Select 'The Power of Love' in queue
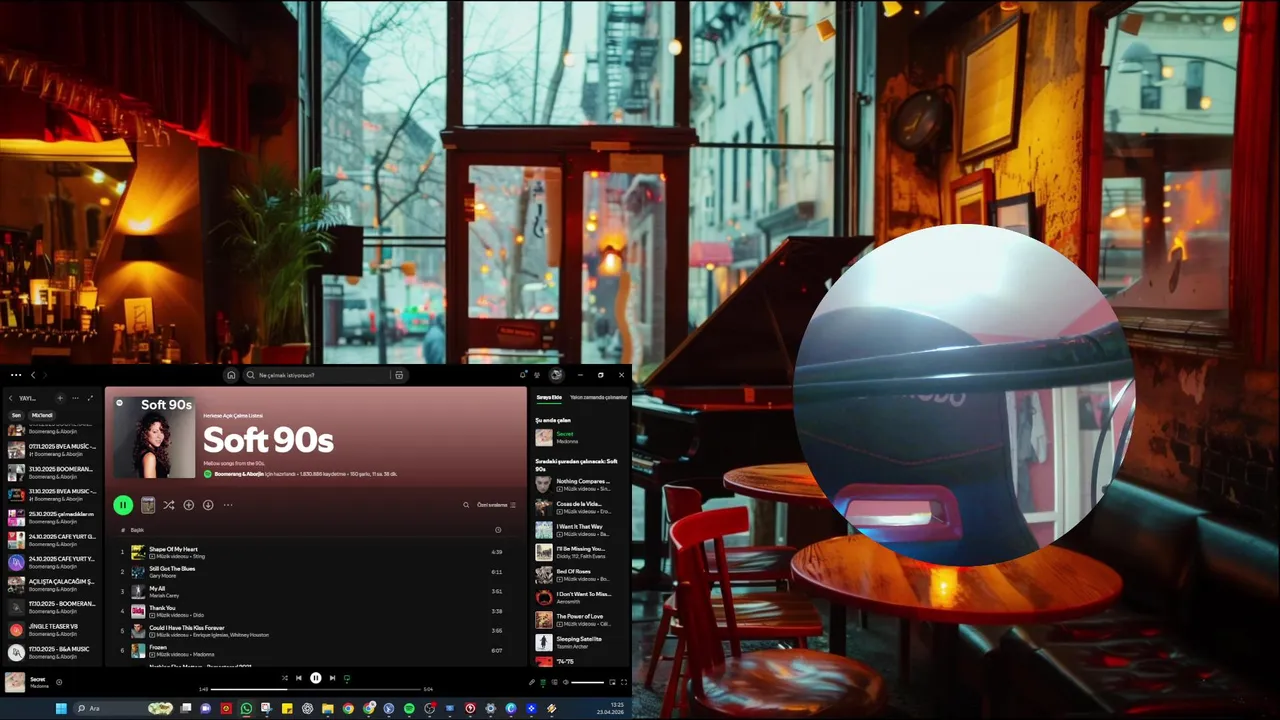The width and height of the screenshot is (1280, 720). [580, 620]
